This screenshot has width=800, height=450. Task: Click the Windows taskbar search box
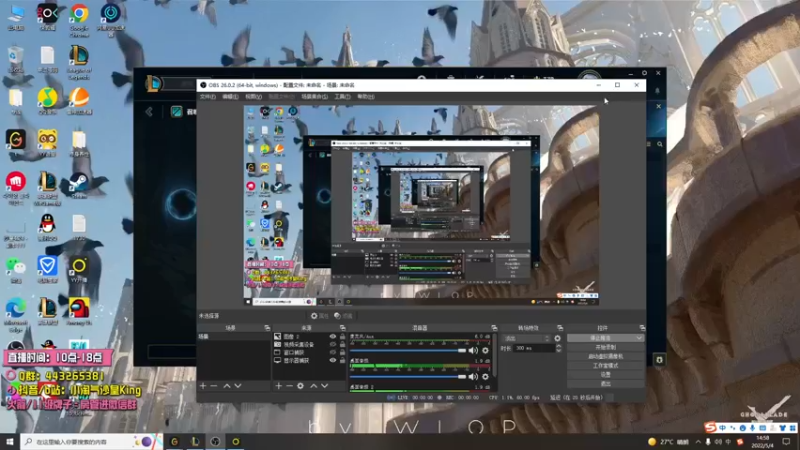pos(92,442)
